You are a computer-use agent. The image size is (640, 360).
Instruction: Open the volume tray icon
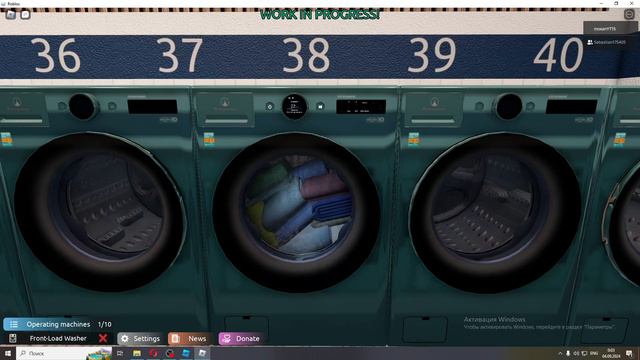(576, 353)
